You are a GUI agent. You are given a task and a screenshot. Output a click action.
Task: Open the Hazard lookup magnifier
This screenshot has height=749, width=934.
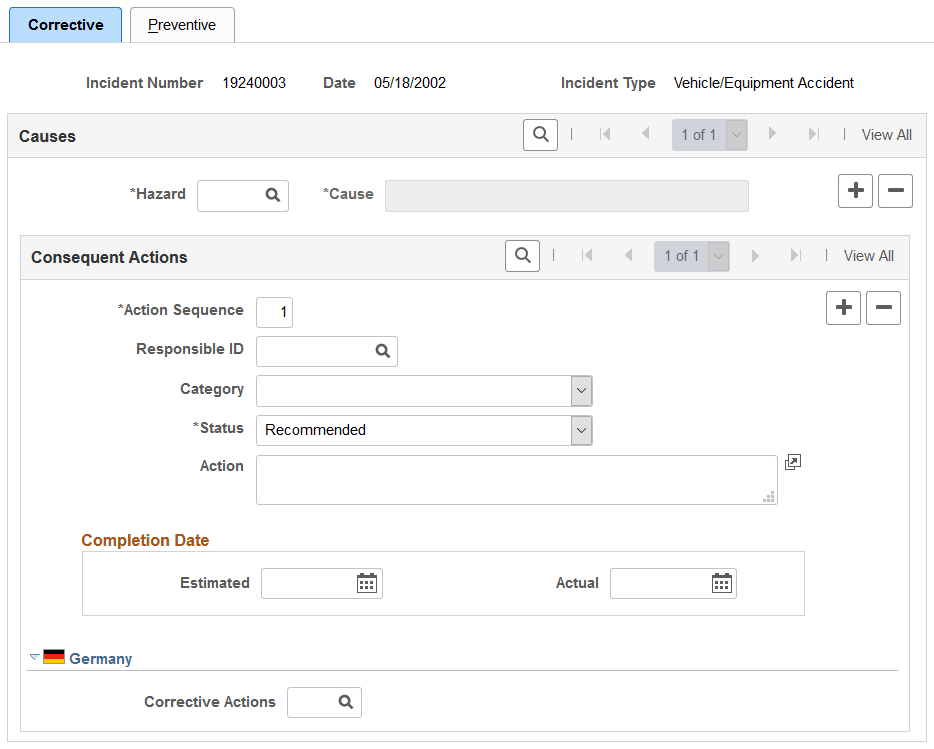273,195
